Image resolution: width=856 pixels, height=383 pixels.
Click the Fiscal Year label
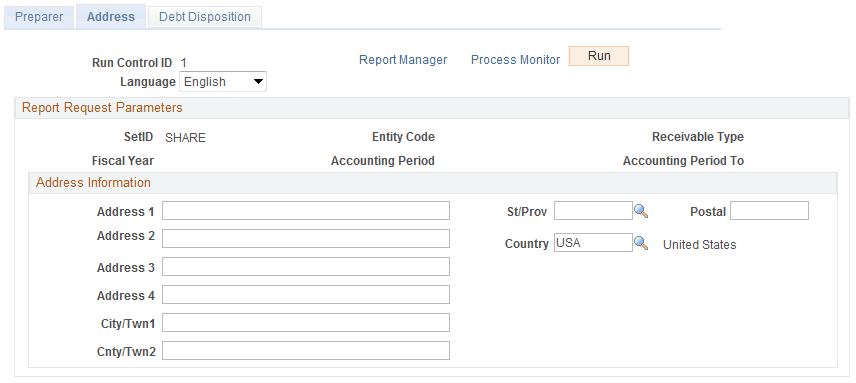coord(123,161)
